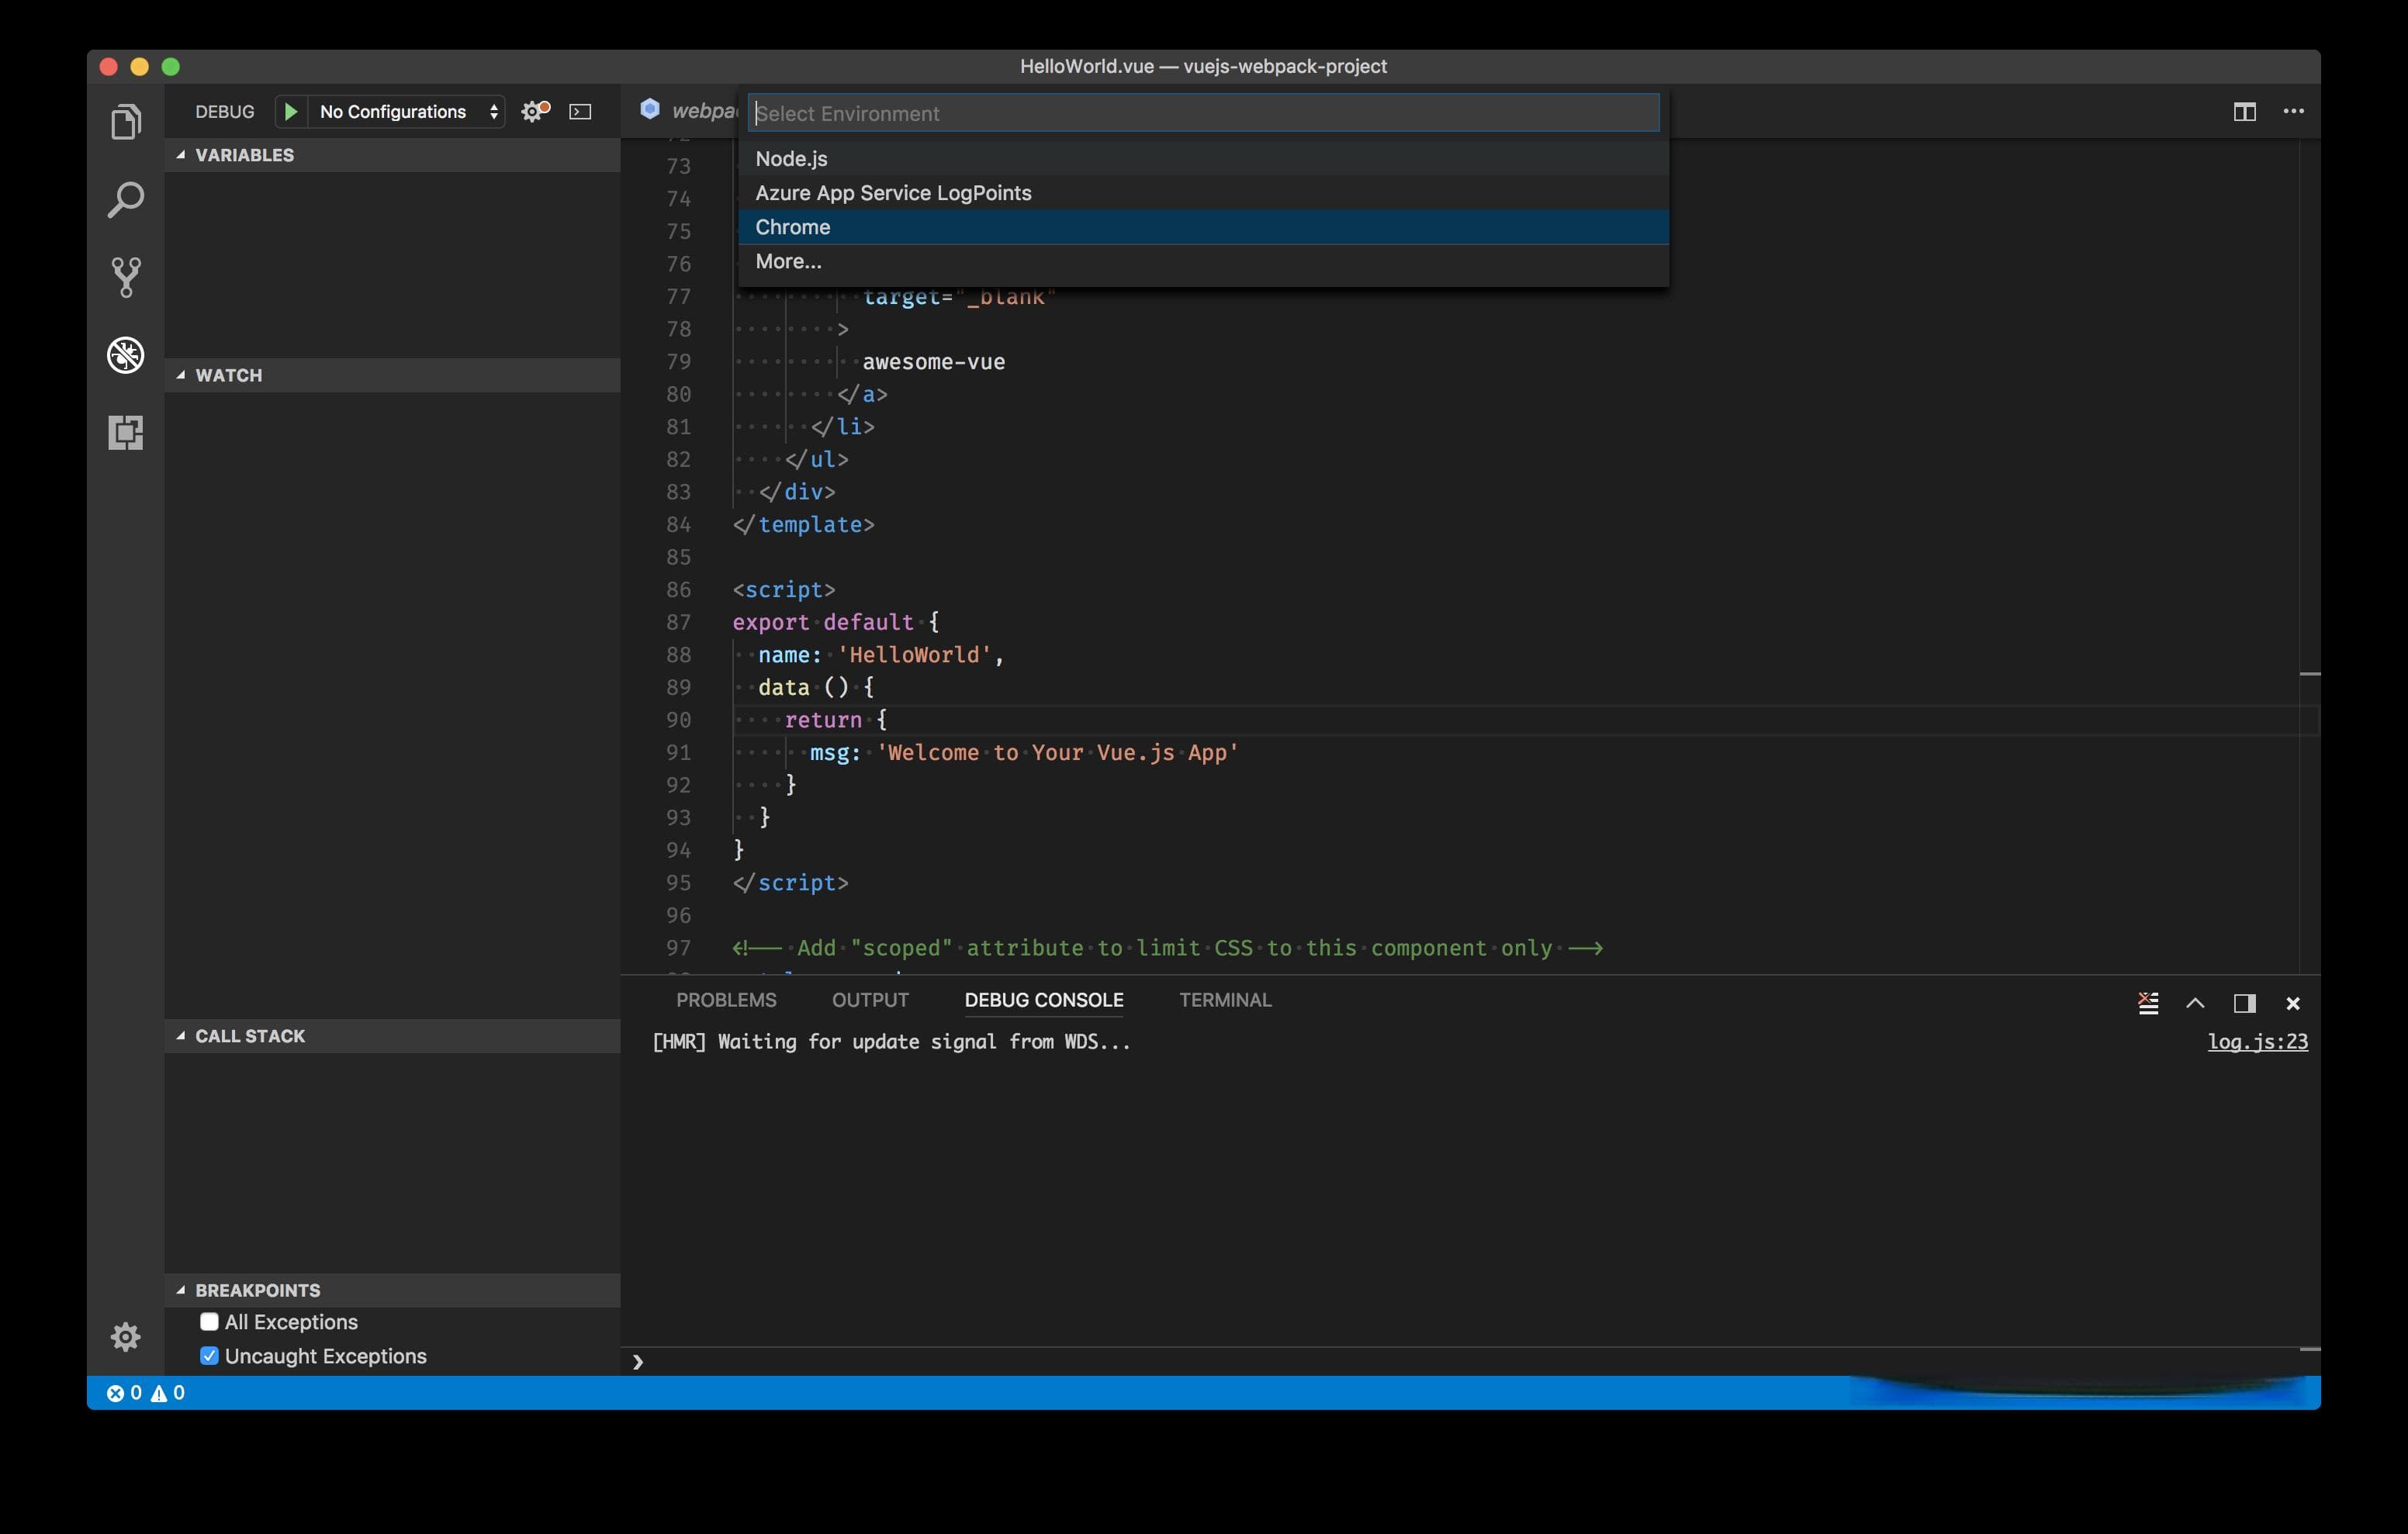Image resolution: width=2408 pixels, height=1534 pixels.
Task: Click the scoped CSS comment on line 97
Action: pos(1167,948)
